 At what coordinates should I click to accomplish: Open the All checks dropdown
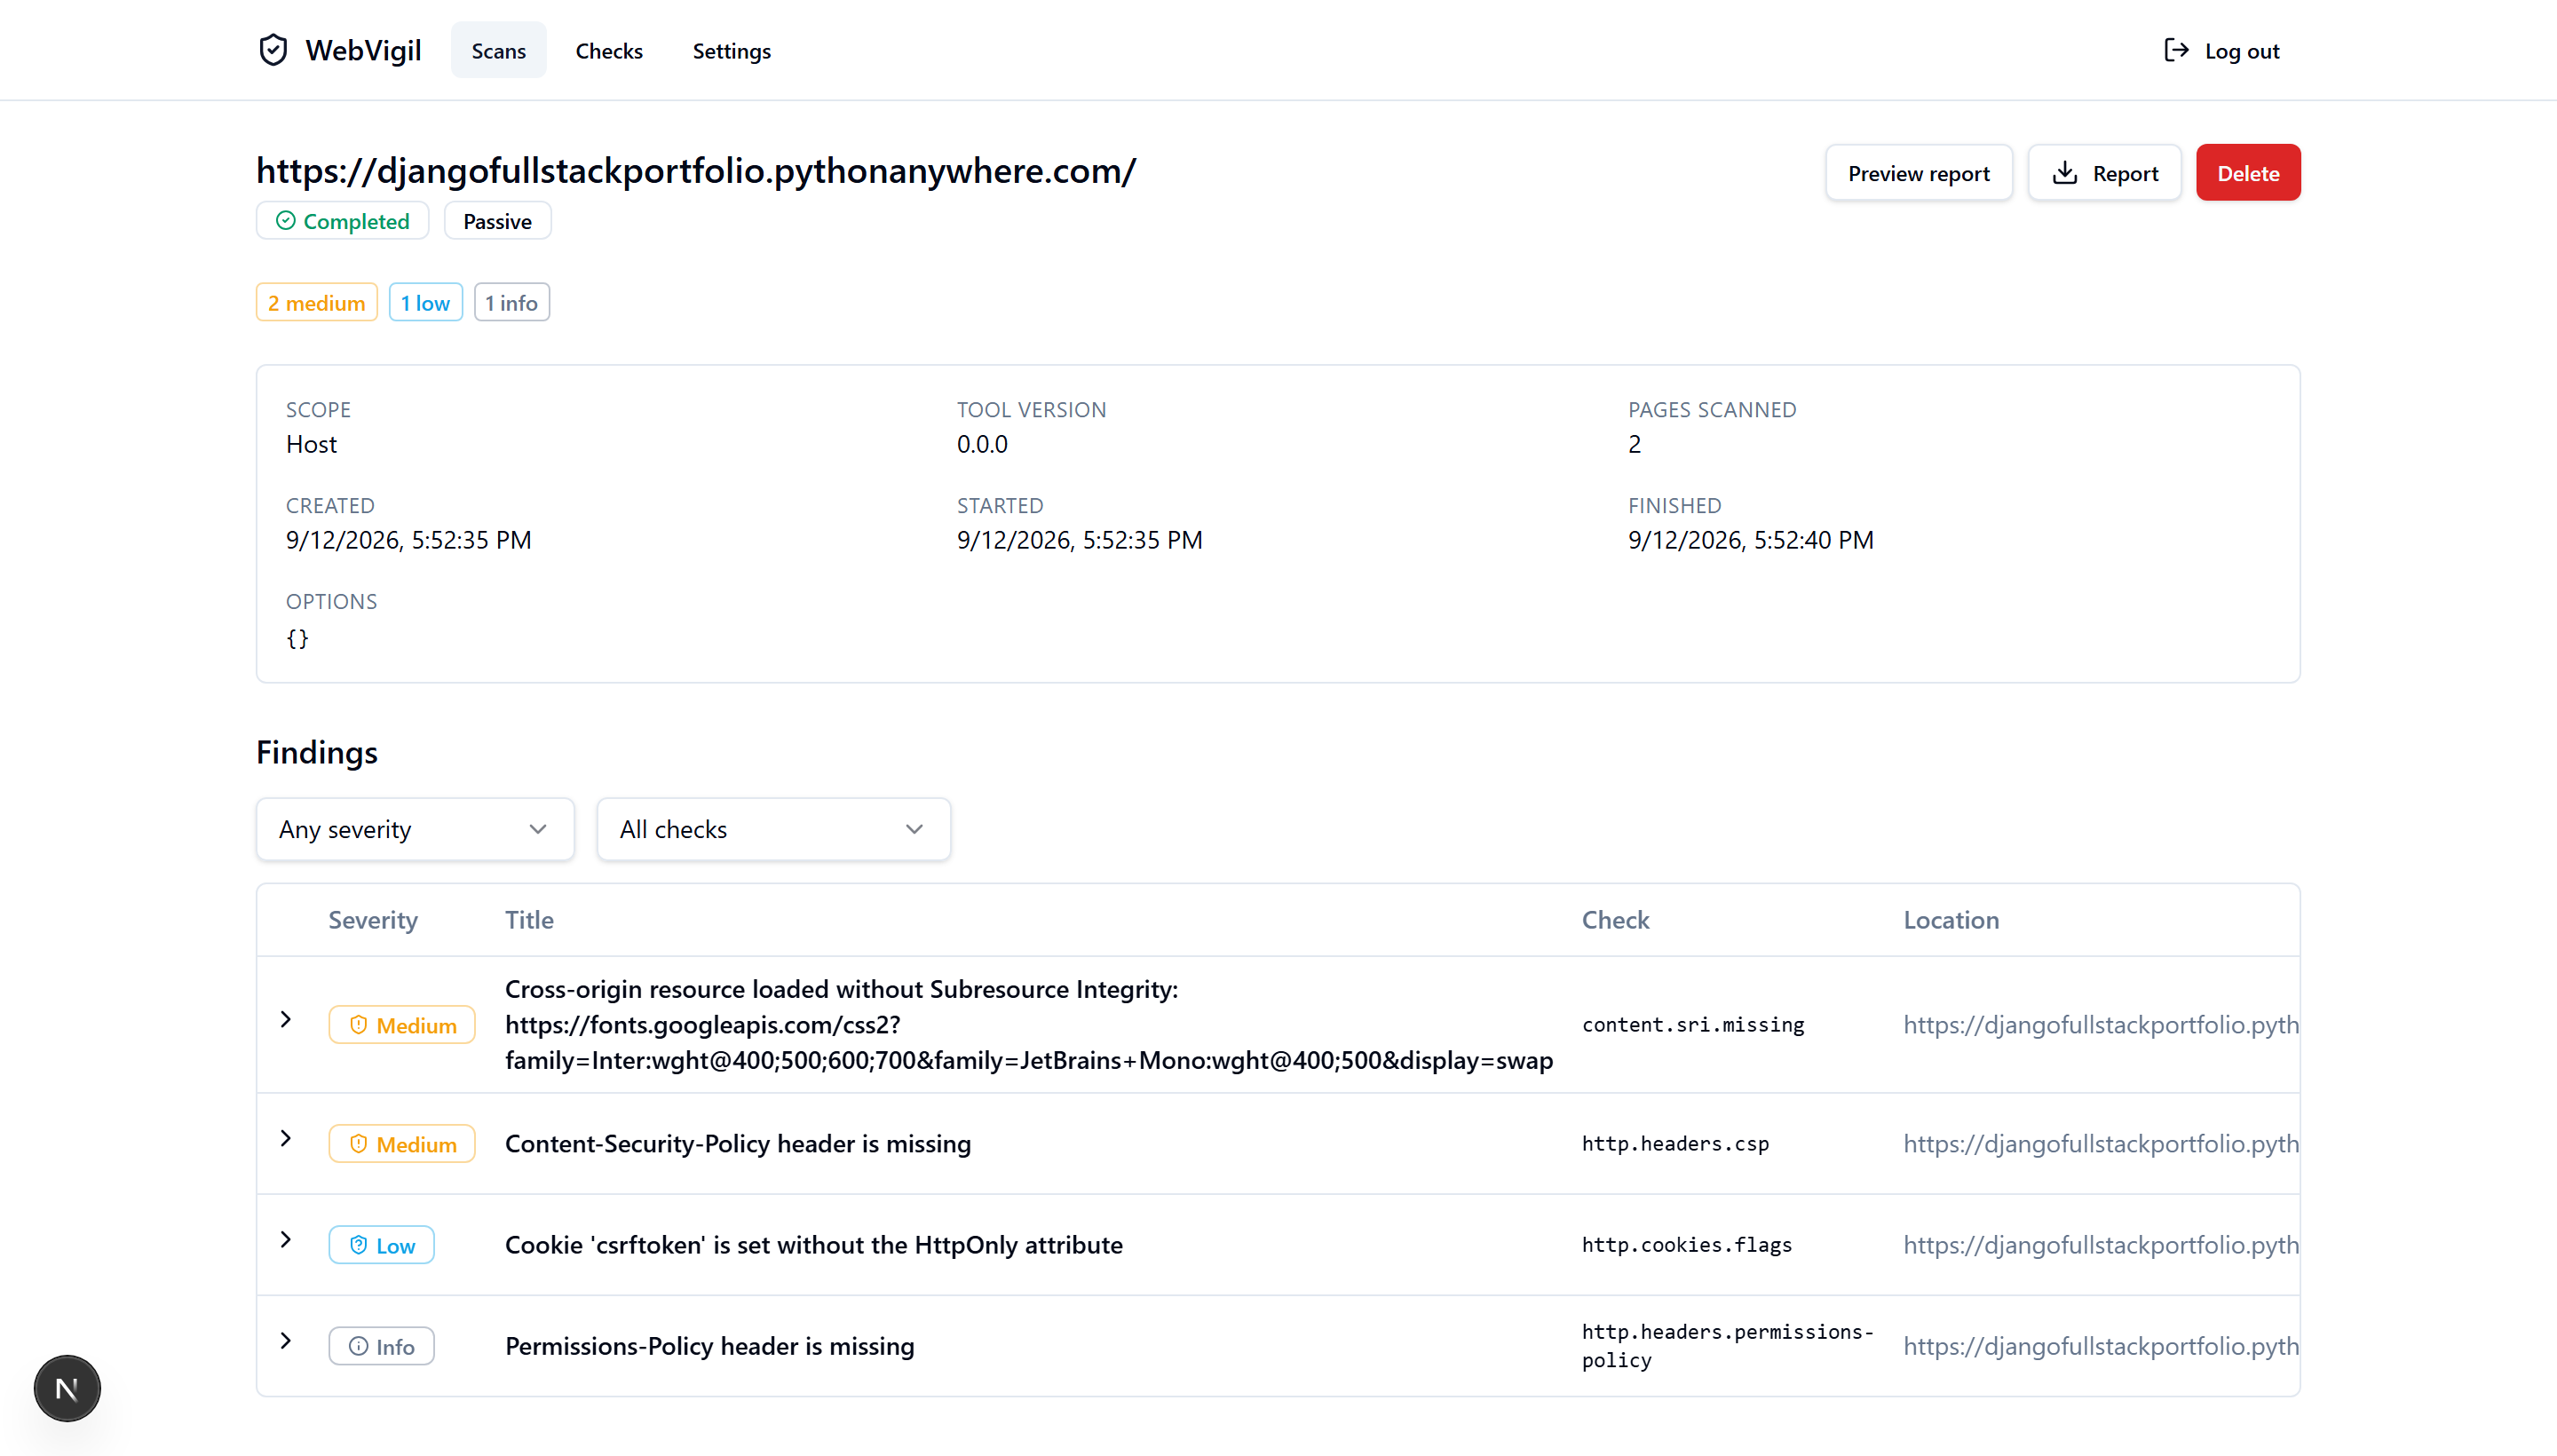point(773,829)
